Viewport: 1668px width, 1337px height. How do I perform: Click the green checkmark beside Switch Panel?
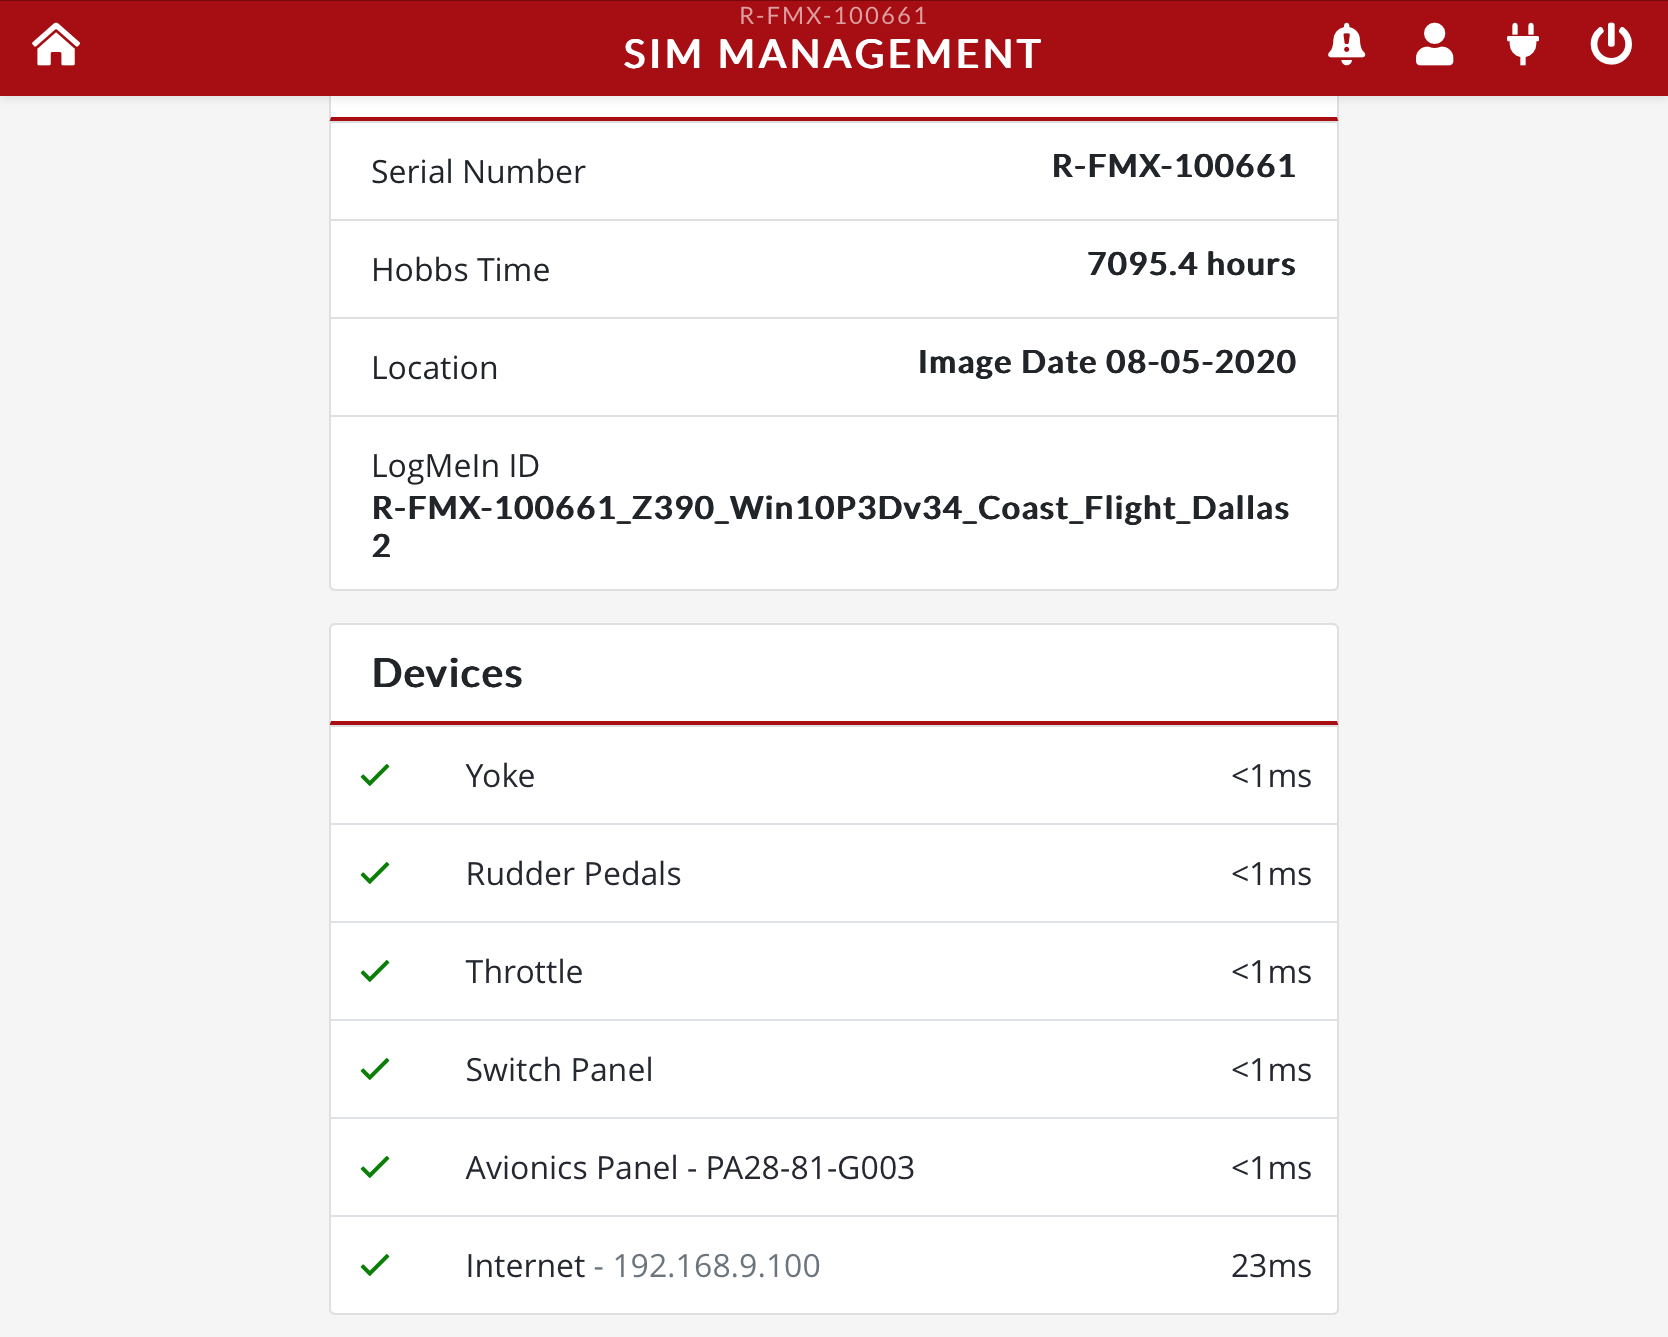[x=375, y=1070]
